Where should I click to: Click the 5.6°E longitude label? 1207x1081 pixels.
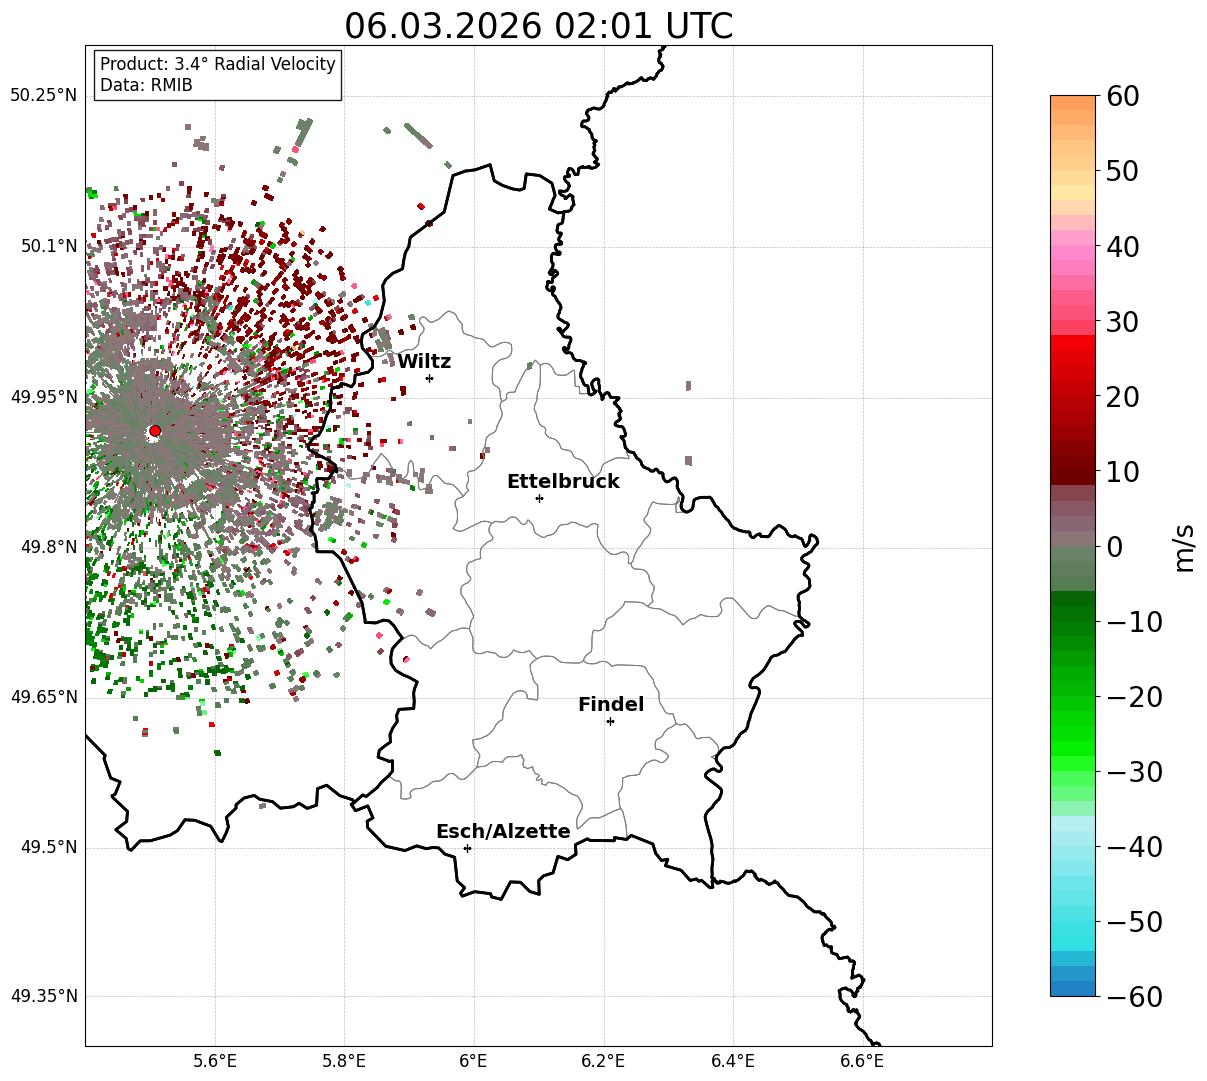point(215,1062)
